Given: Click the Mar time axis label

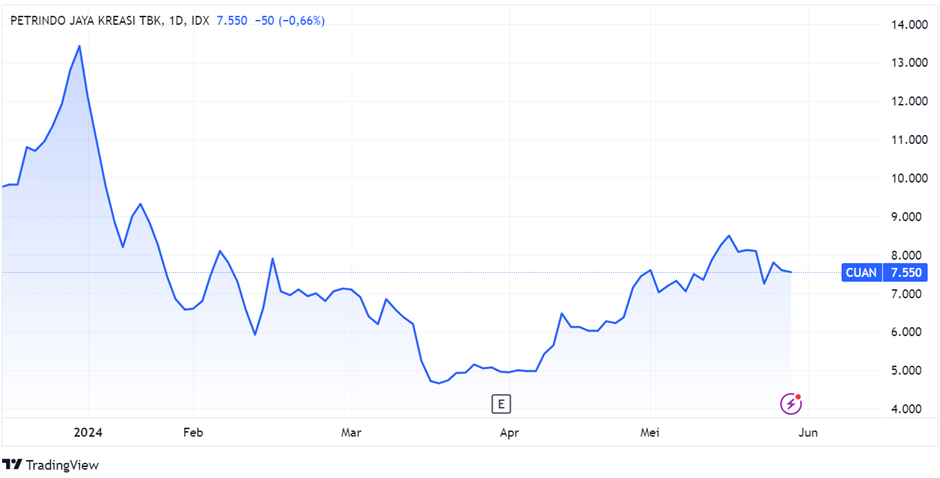Looking at the screenshot, I should pyautogui.click(x=351, y=432).
